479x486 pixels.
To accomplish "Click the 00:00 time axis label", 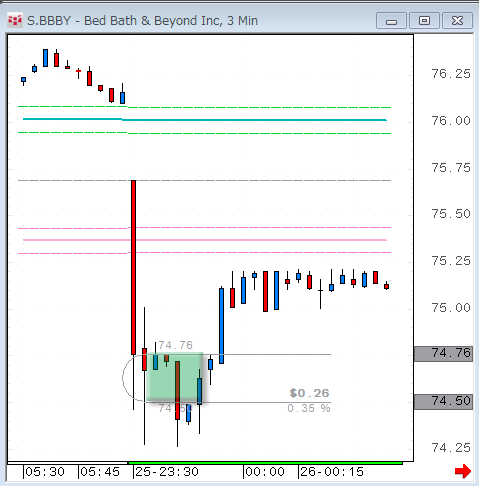I will 265,472.
